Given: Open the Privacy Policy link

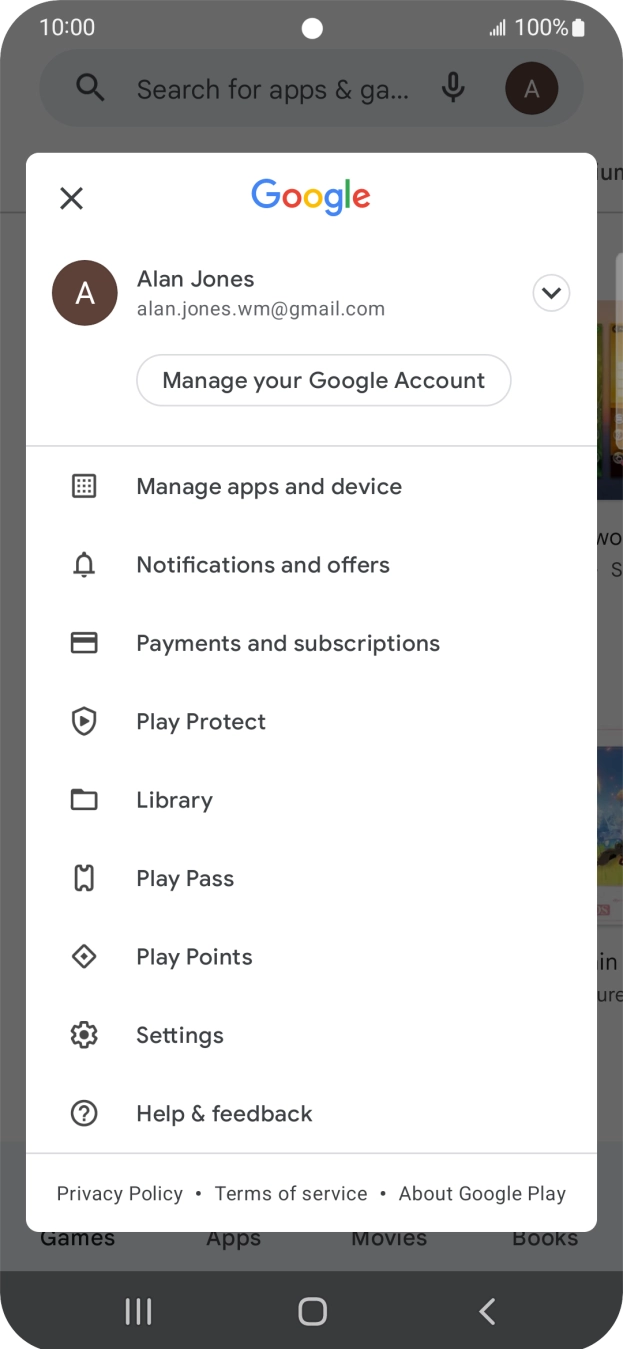Looking at the screenshot, I should click(120, 1193).
